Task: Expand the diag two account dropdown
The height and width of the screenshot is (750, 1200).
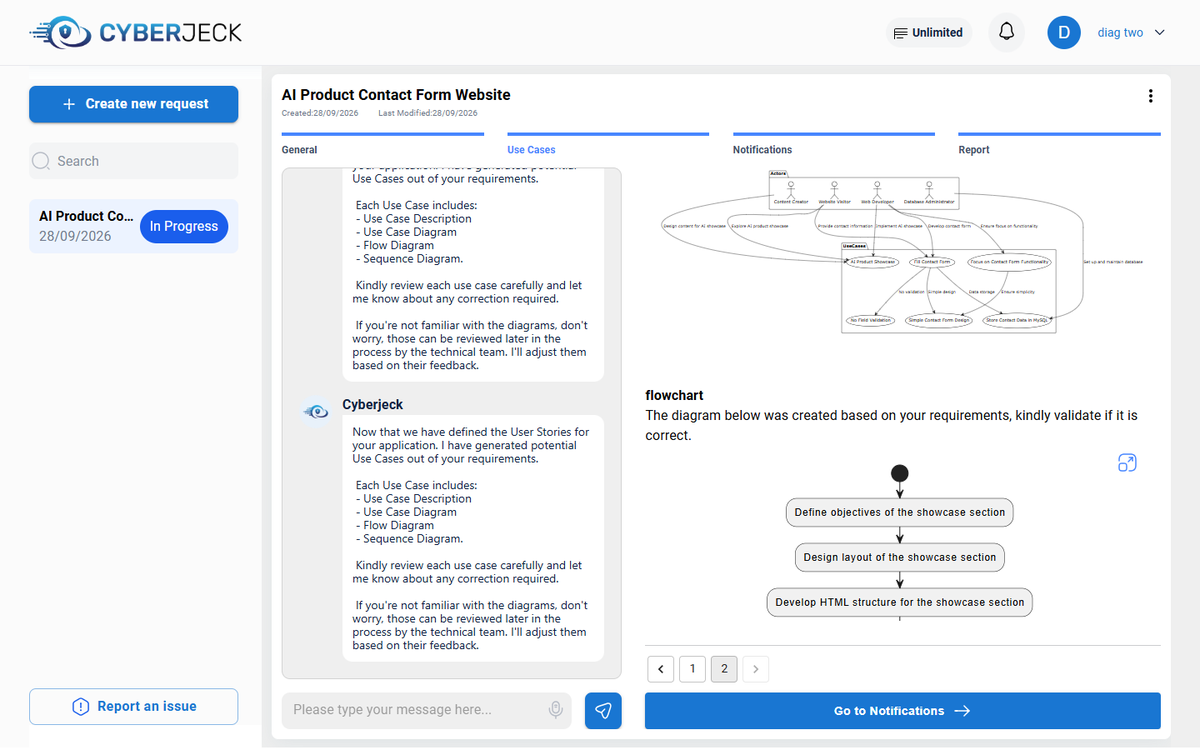Action: point(1131,33)
